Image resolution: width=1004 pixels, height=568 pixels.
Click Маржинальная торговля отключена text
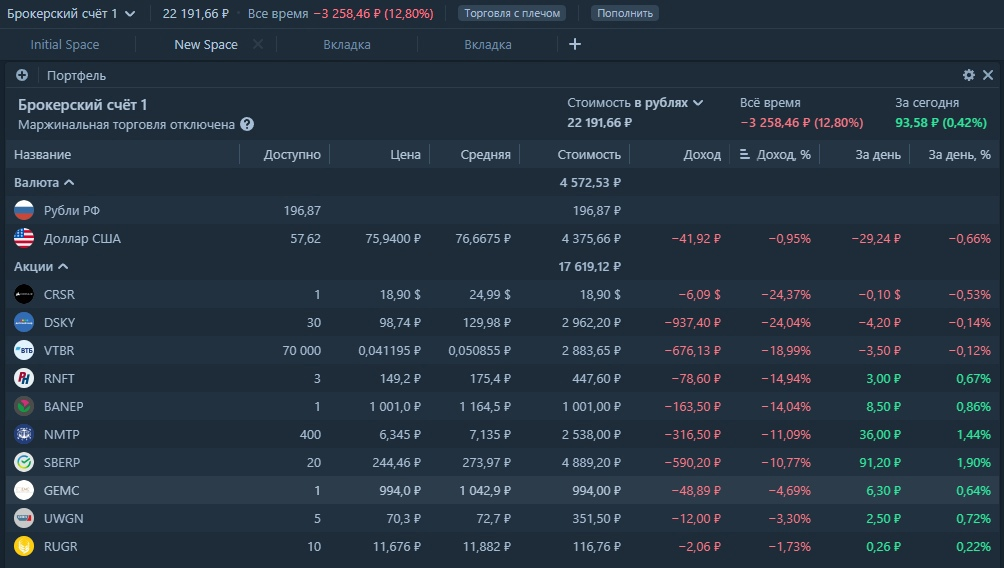126,124
